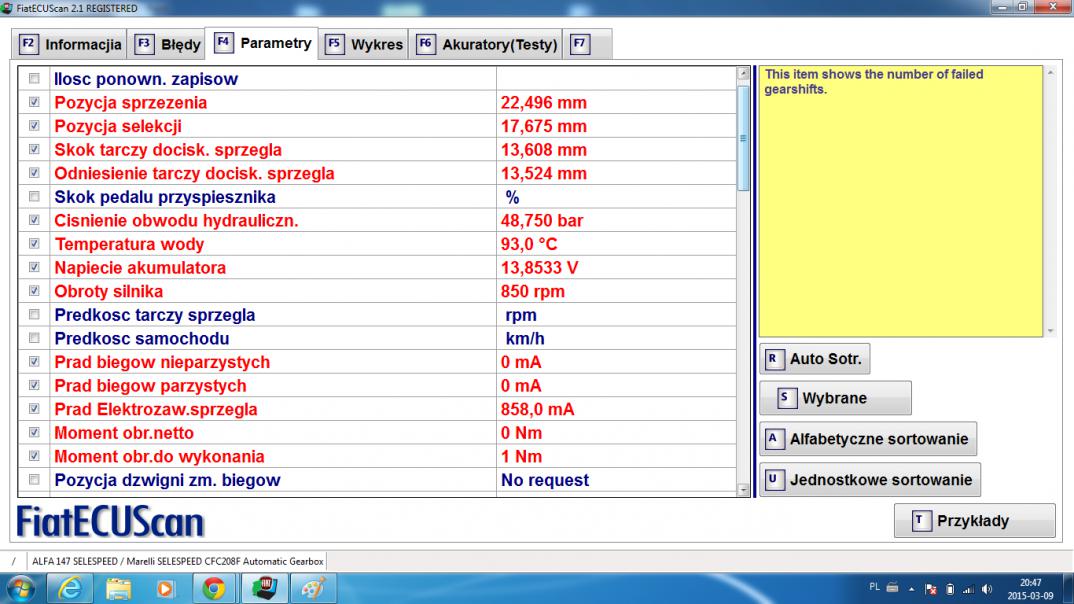Open Google Chrome from the taskbar
Viewport: 1074px width, 604px height.
(212, 589)
